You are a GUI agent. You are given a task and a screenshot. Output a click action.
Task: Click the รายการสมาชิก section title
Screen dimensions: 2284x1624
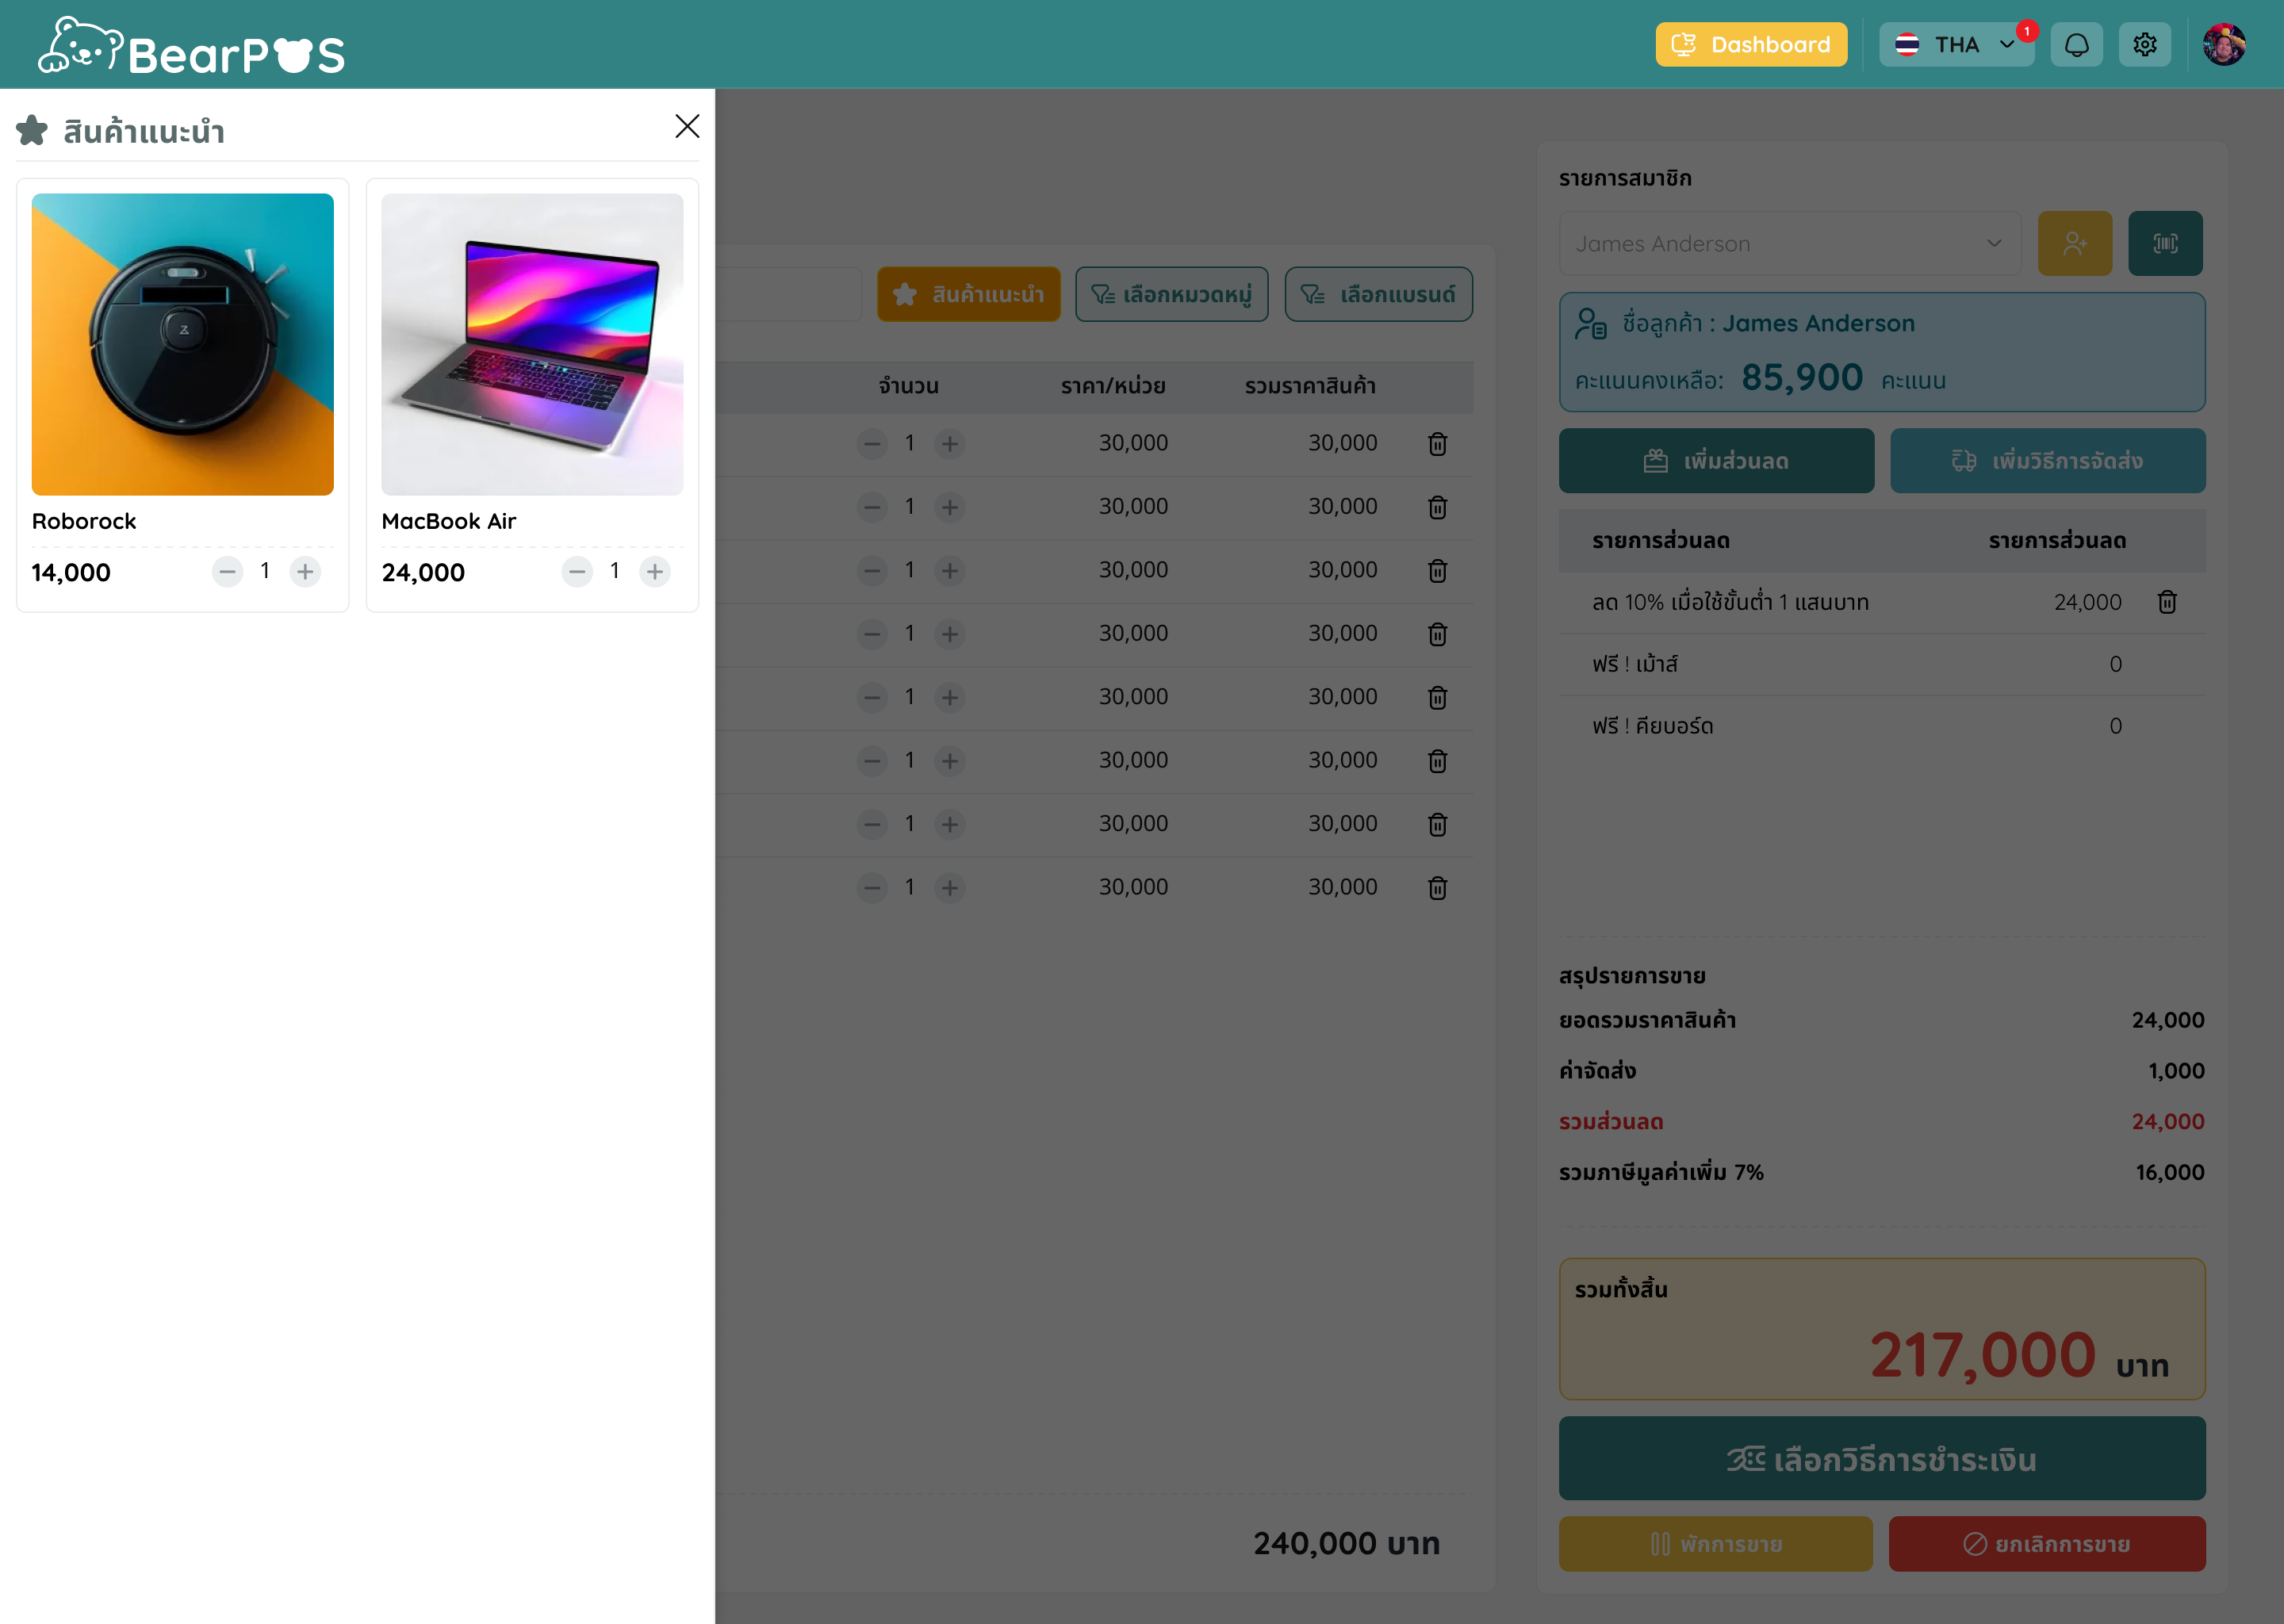[1625, 178]
